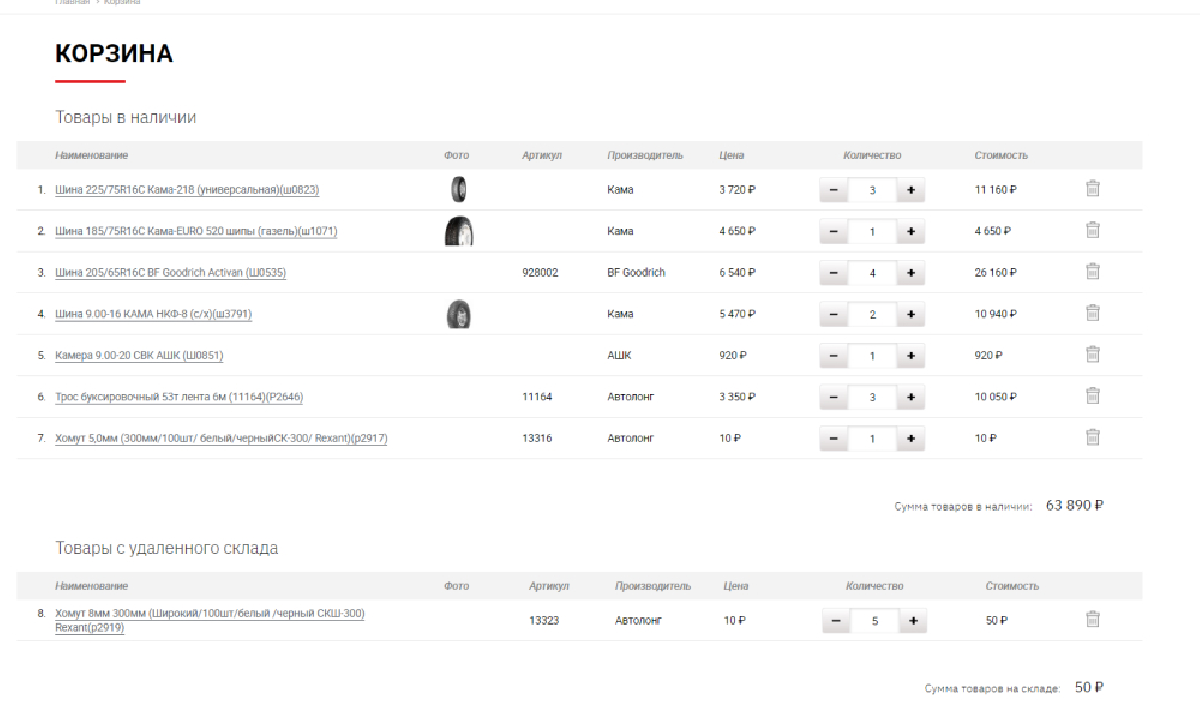1200x709 pixels.
Task: Edit quantity field for BF Goodrich tire
Action: click(x=872, y=273)
